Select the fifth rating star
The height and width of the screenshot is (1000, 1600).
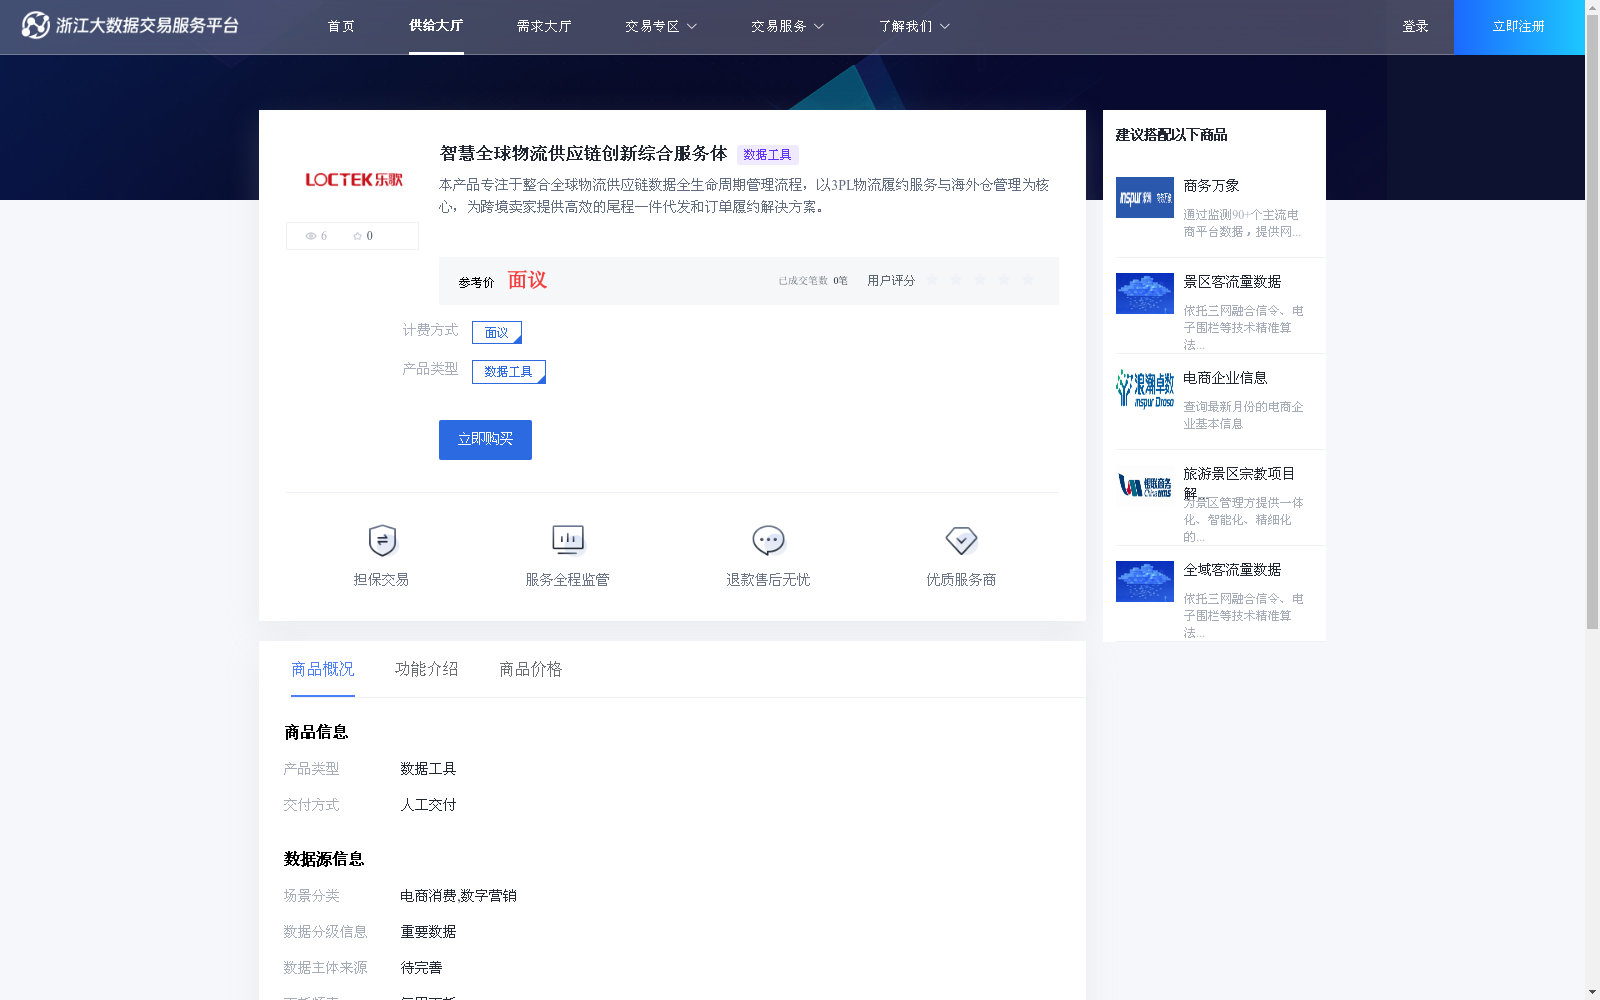pos(1028,280)
